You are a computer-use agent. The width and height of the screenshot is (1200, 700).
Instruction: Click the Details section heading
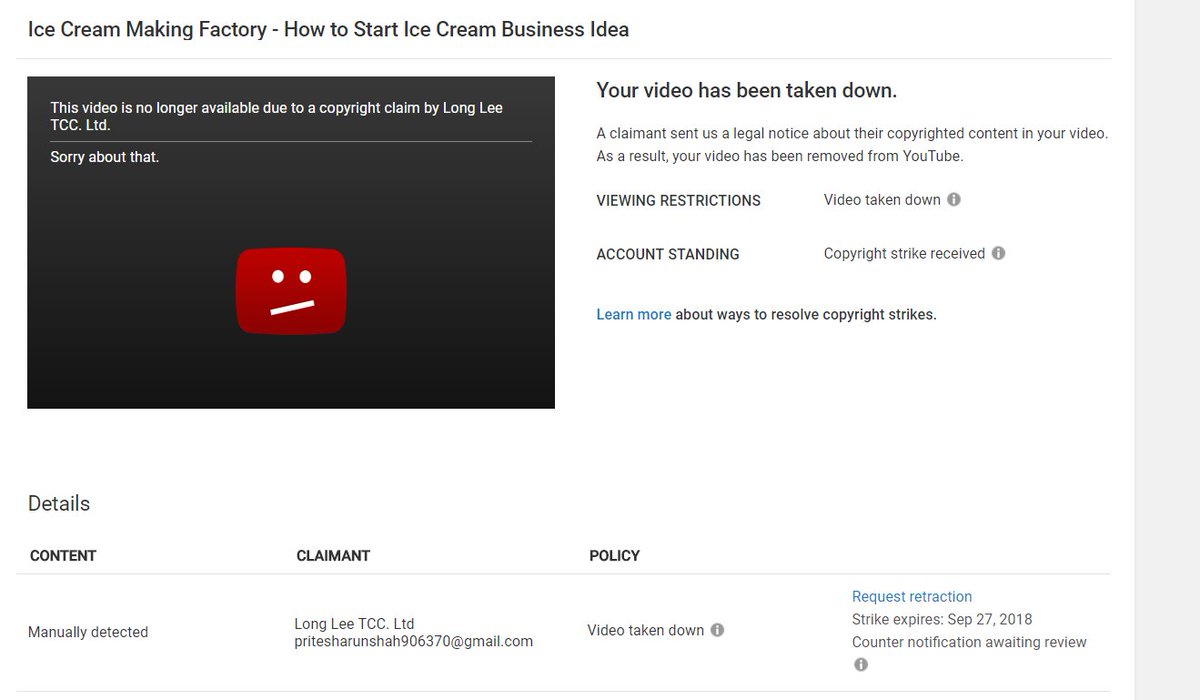tap(59, 503)
